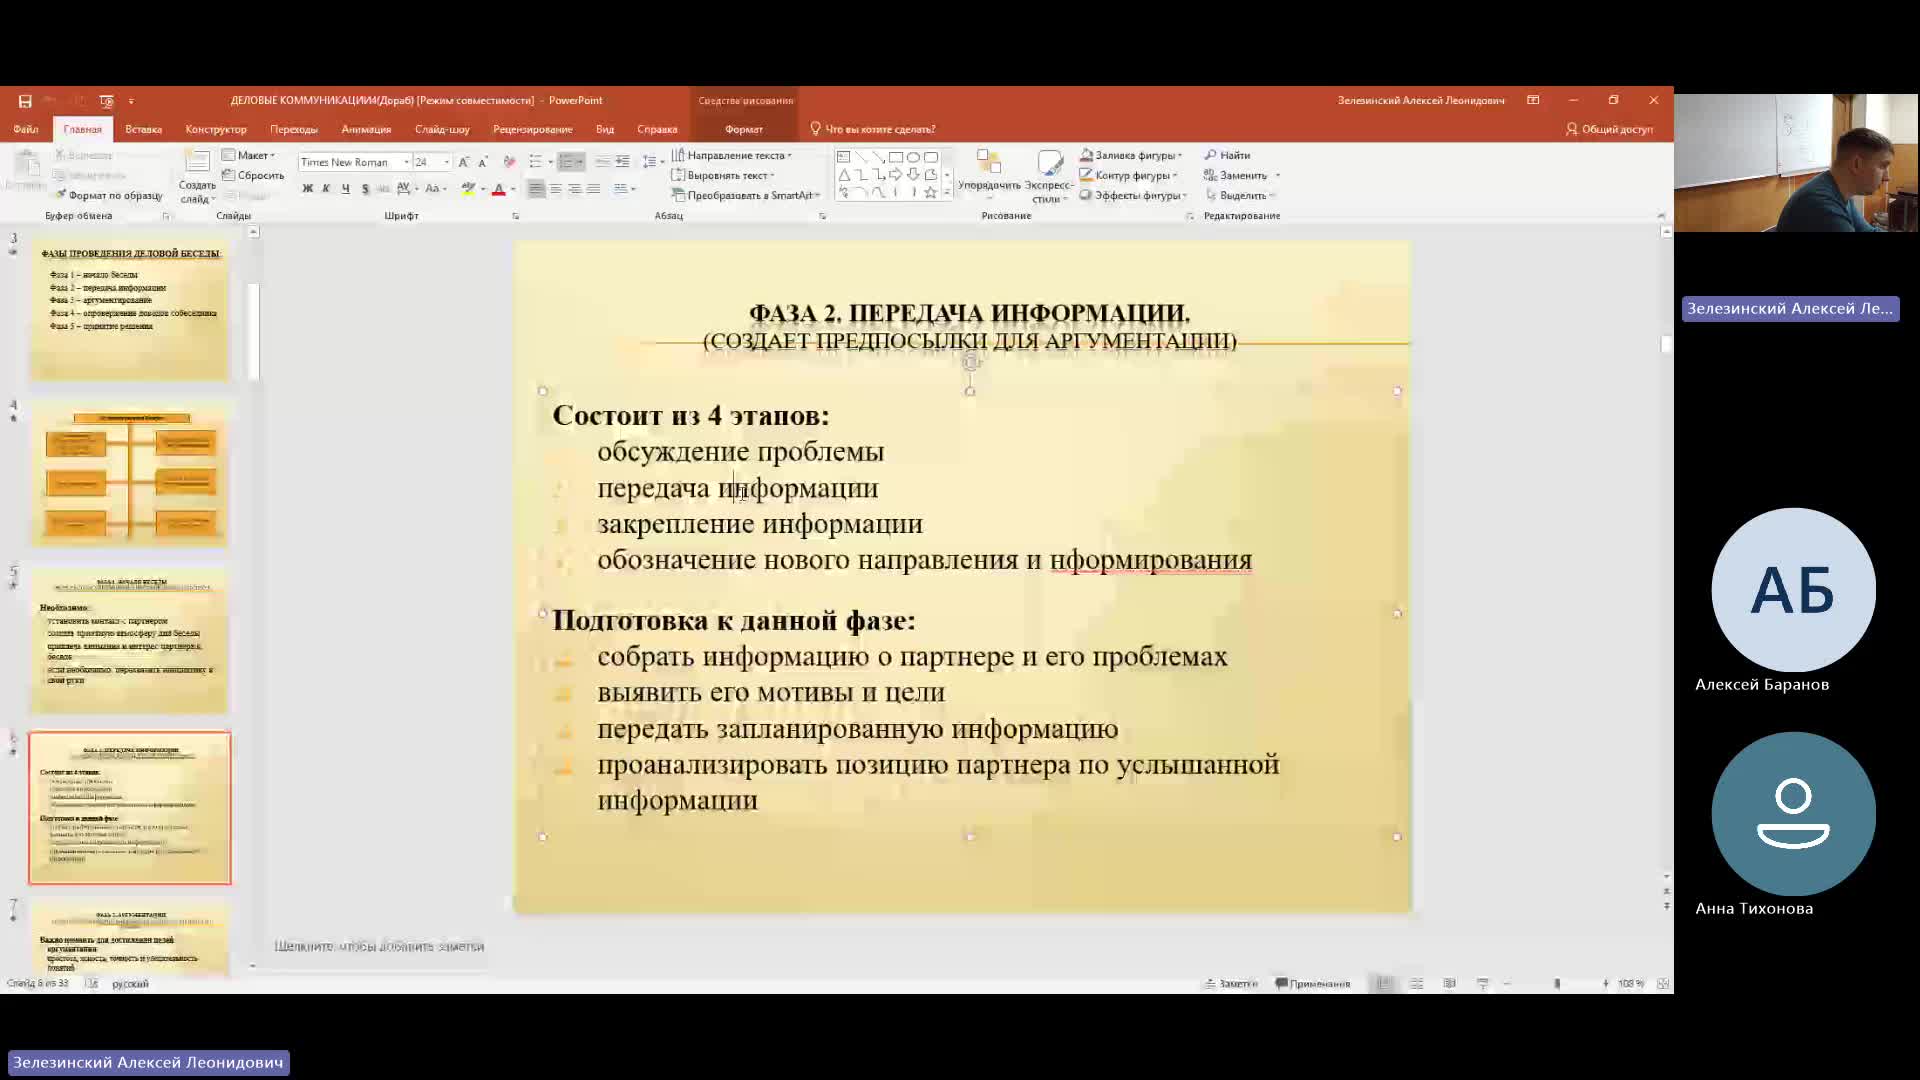Click the start slideshow from beginning icon

pyautogui.click(x=107, y=101)
